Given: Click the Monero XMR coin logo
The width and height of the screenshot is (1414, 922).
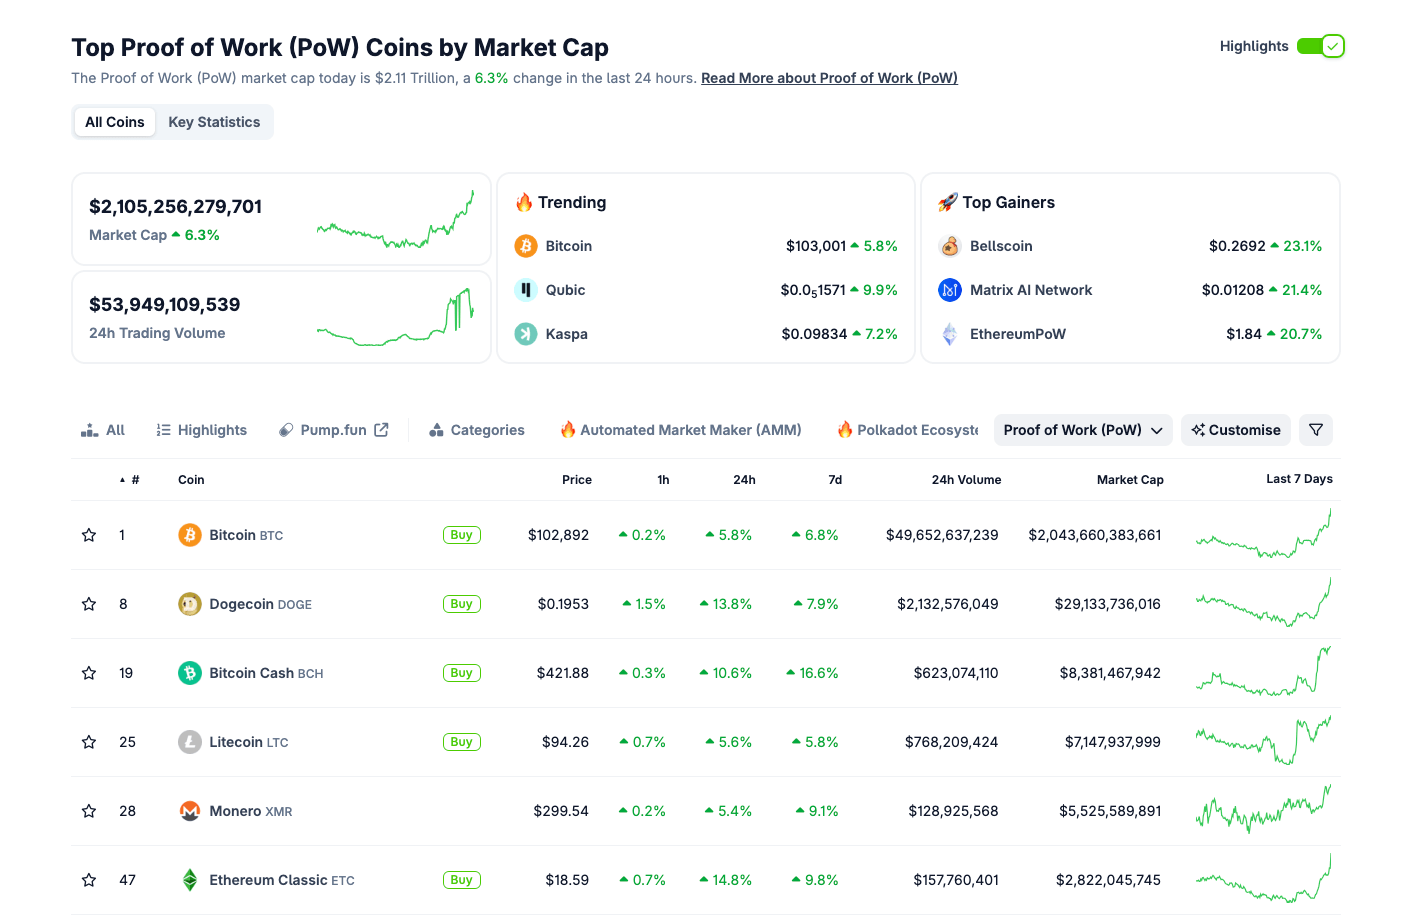Looking at the screenshot, I should [x=189, y=811].
